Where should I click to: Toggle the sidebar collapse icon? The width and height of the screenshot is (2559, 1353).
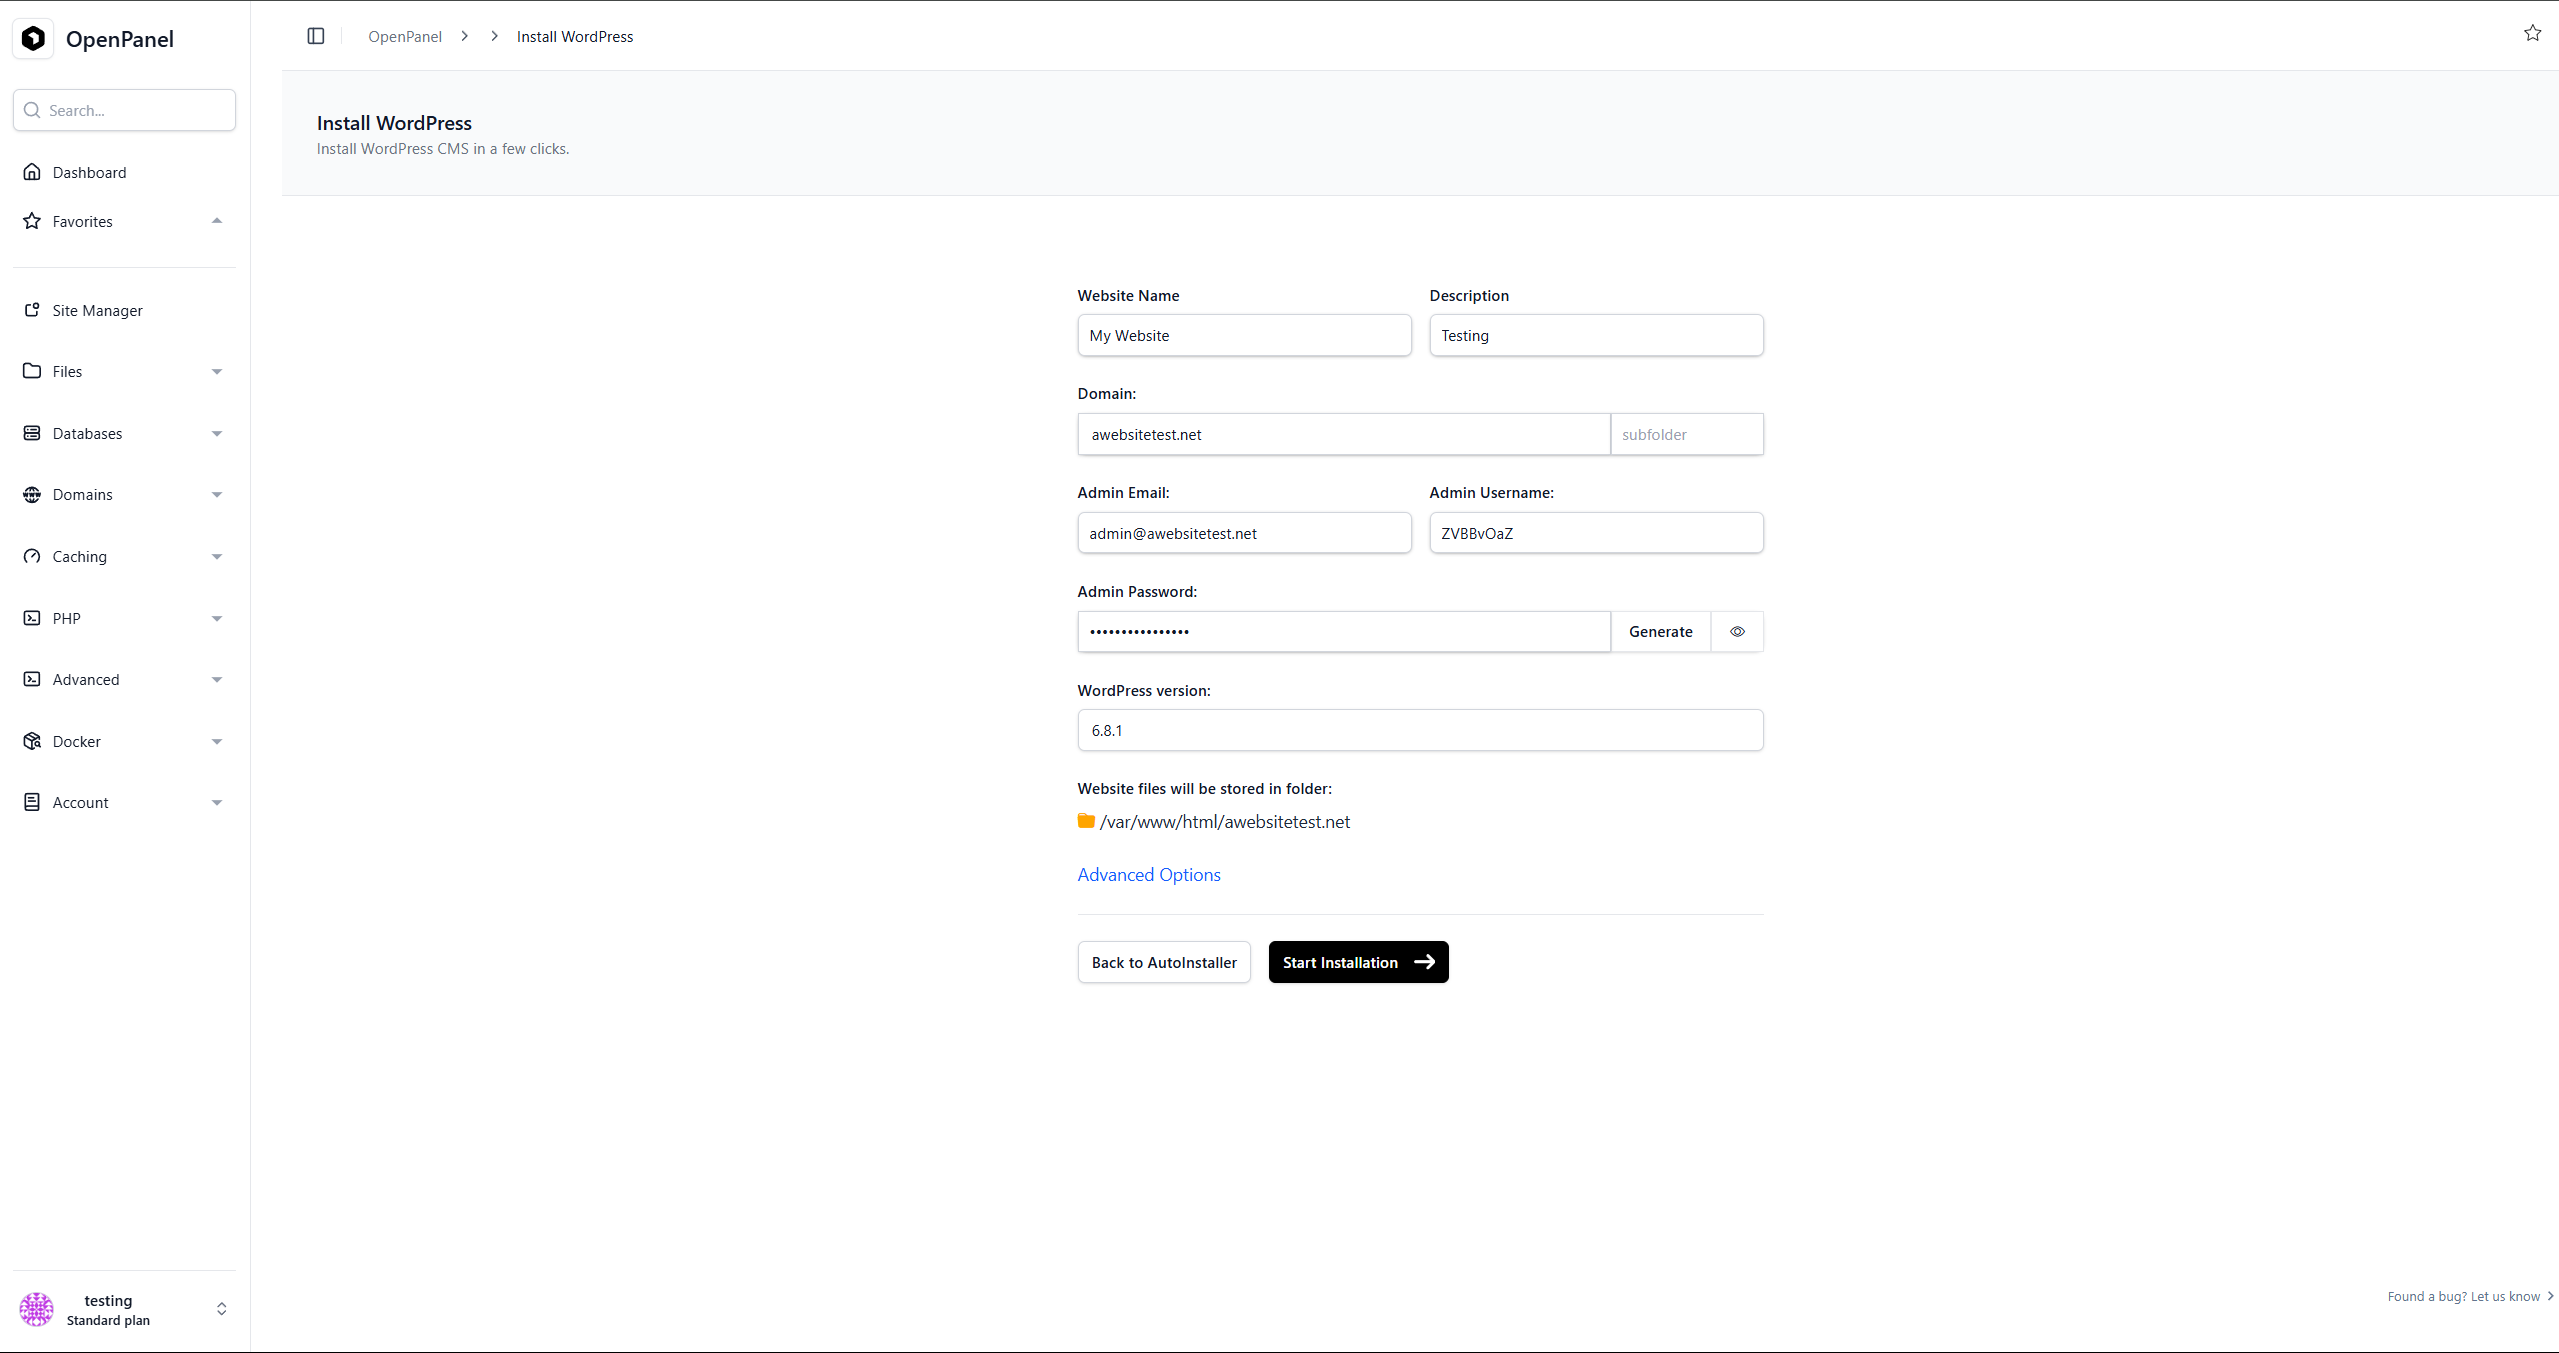[x=316, y=36]
